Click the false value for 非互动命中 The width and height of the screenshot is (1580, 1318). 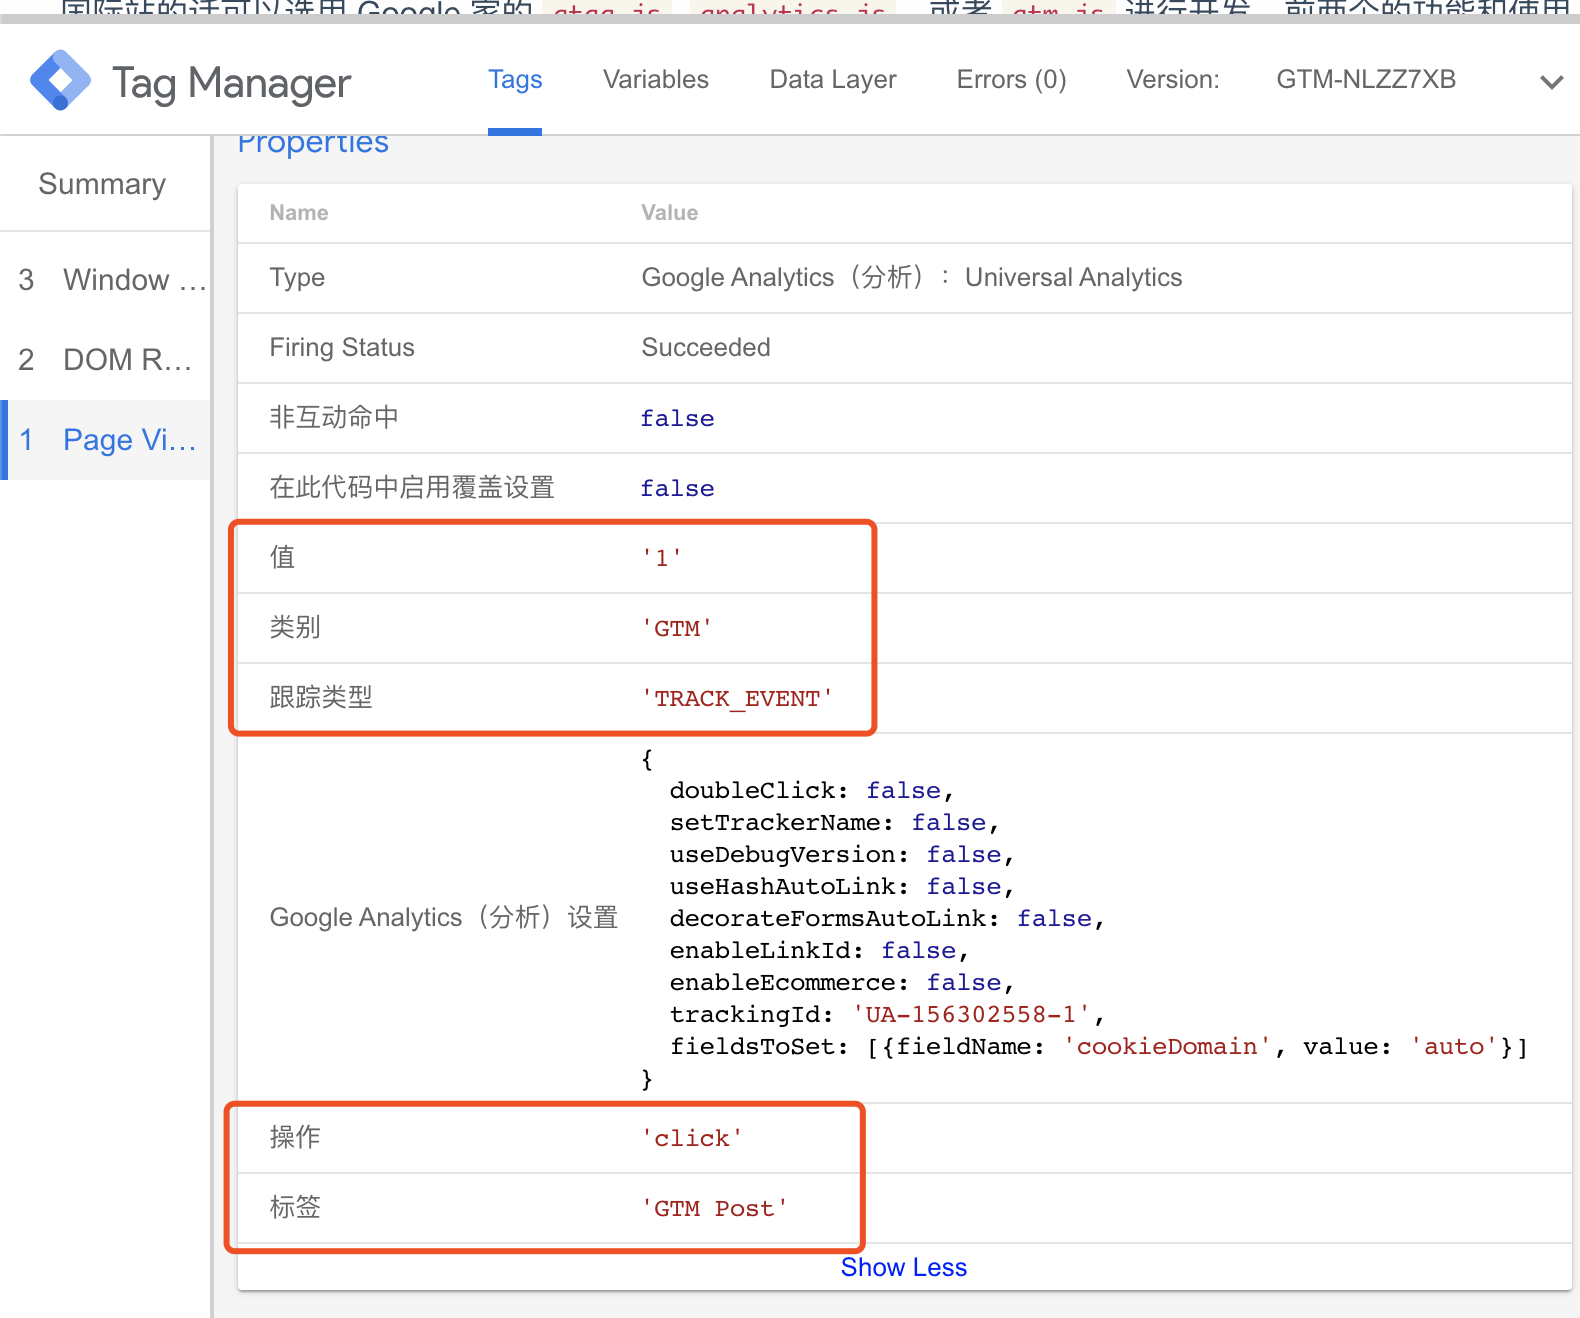[x=678, y=419]
